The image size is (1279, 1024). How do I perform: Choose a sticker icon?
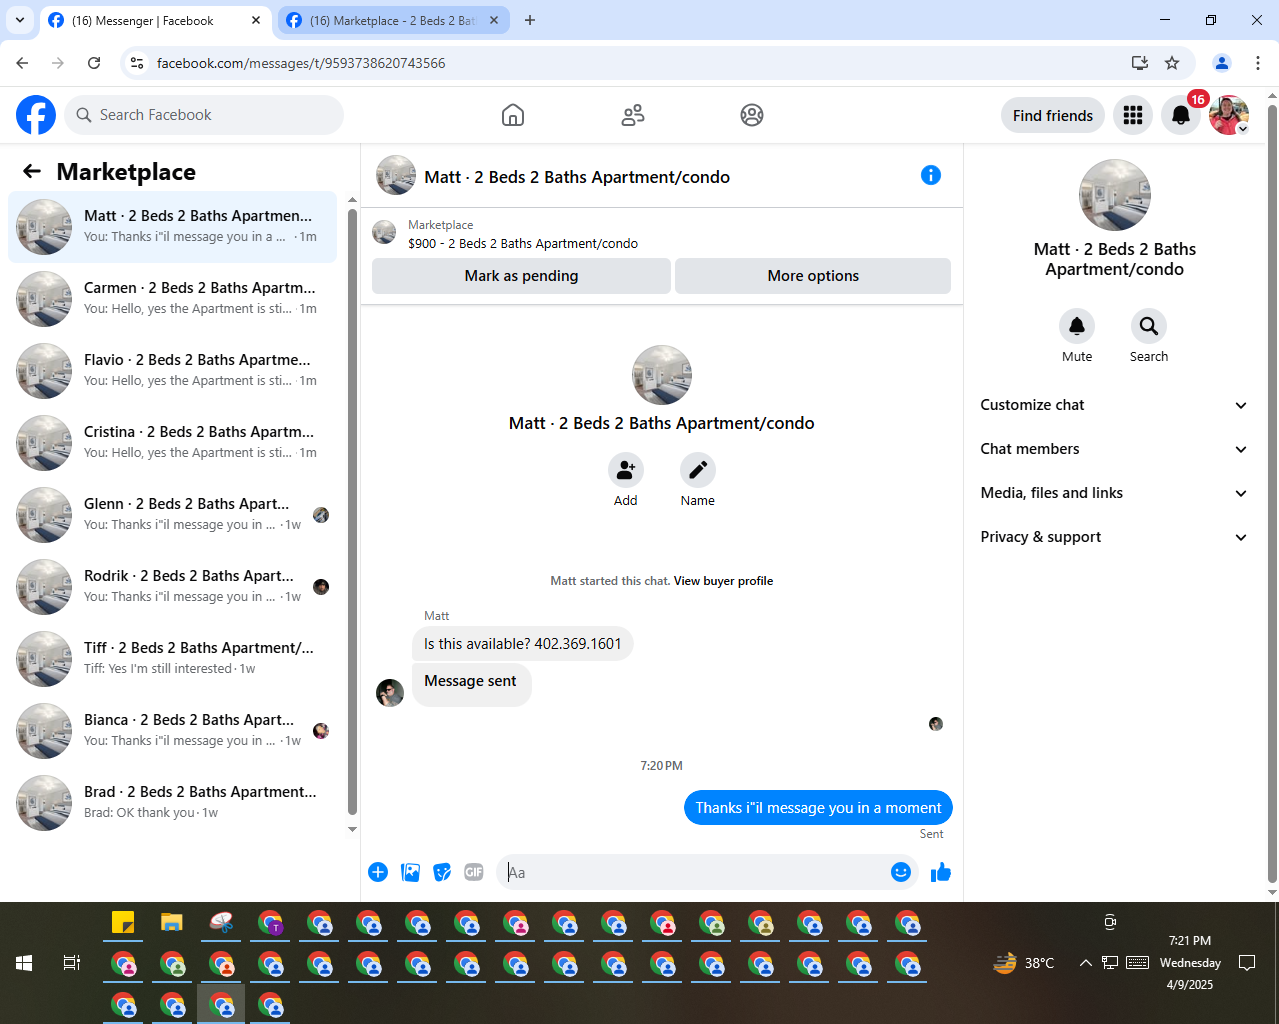(x=442, y=872)
